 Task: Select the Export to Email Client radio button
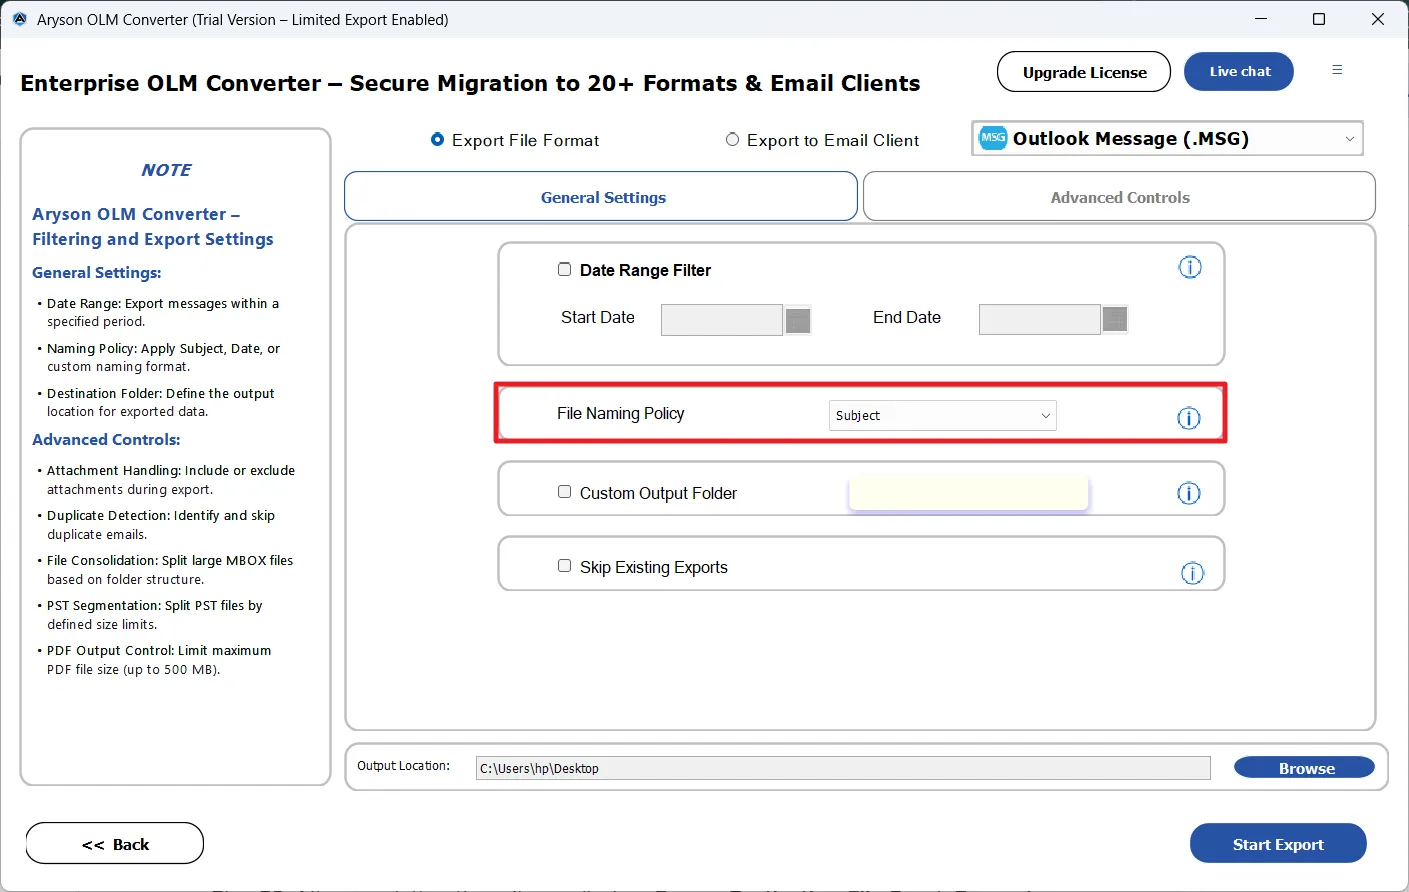point(732,140)
